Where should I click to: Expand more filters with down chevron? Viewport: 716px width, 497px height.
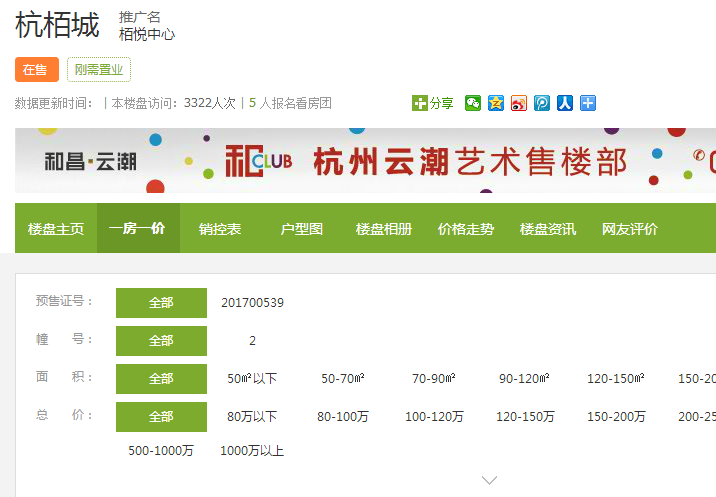tap(489, 480)
